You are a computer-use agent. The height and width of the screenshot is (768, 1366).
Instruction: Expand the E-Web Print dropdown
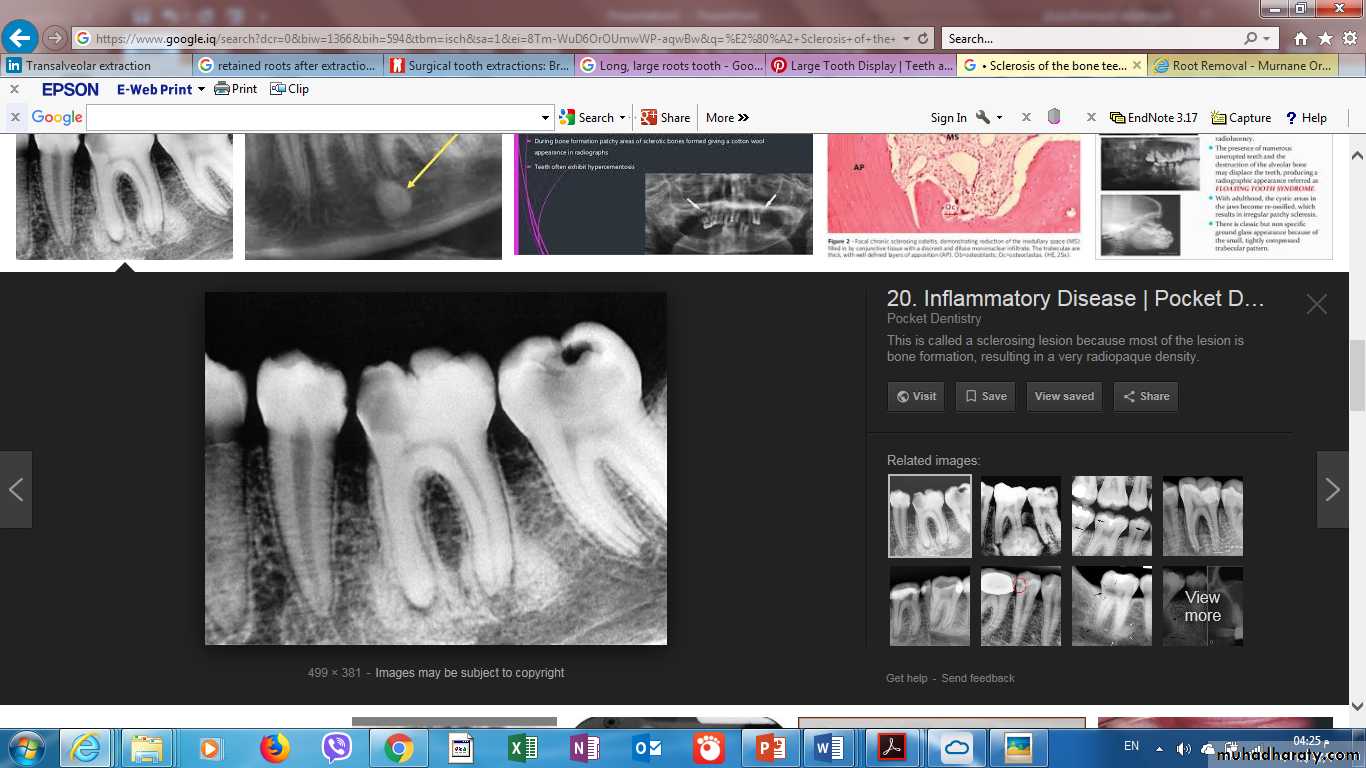point(201,89)
